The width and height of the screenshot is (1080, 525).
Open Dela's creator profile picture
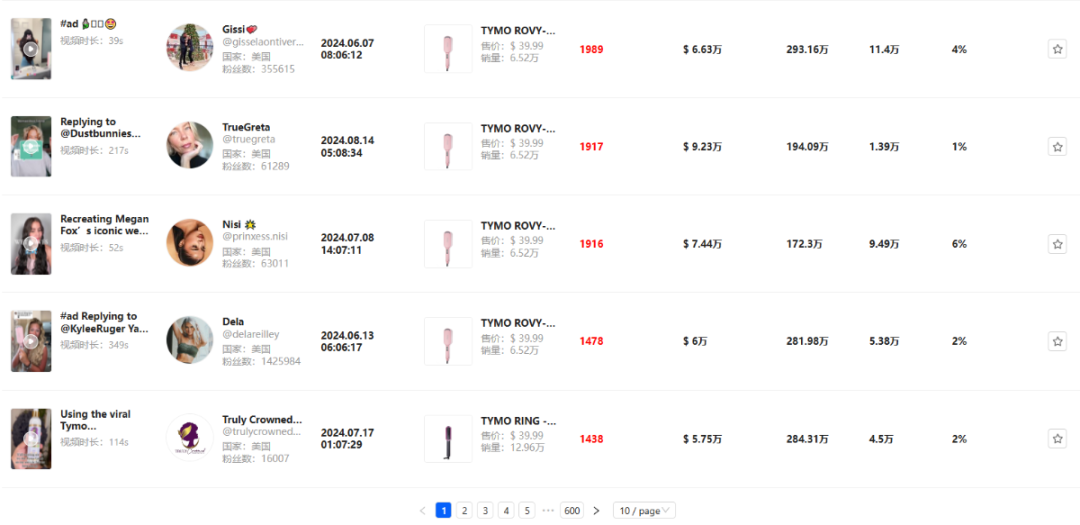[x=189, y=340]
